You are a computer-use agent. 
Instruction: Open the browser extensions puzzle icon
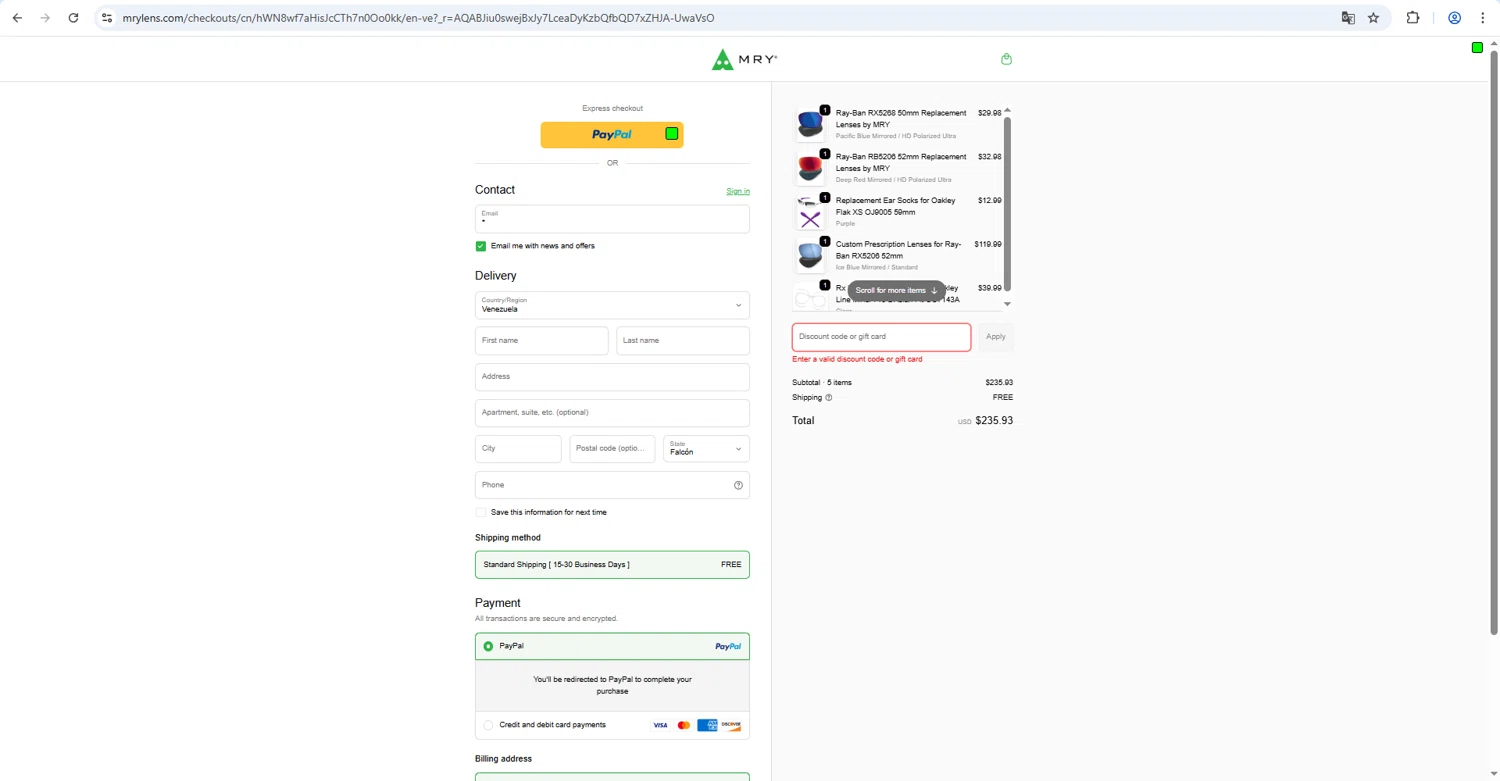pos(1413,18)
